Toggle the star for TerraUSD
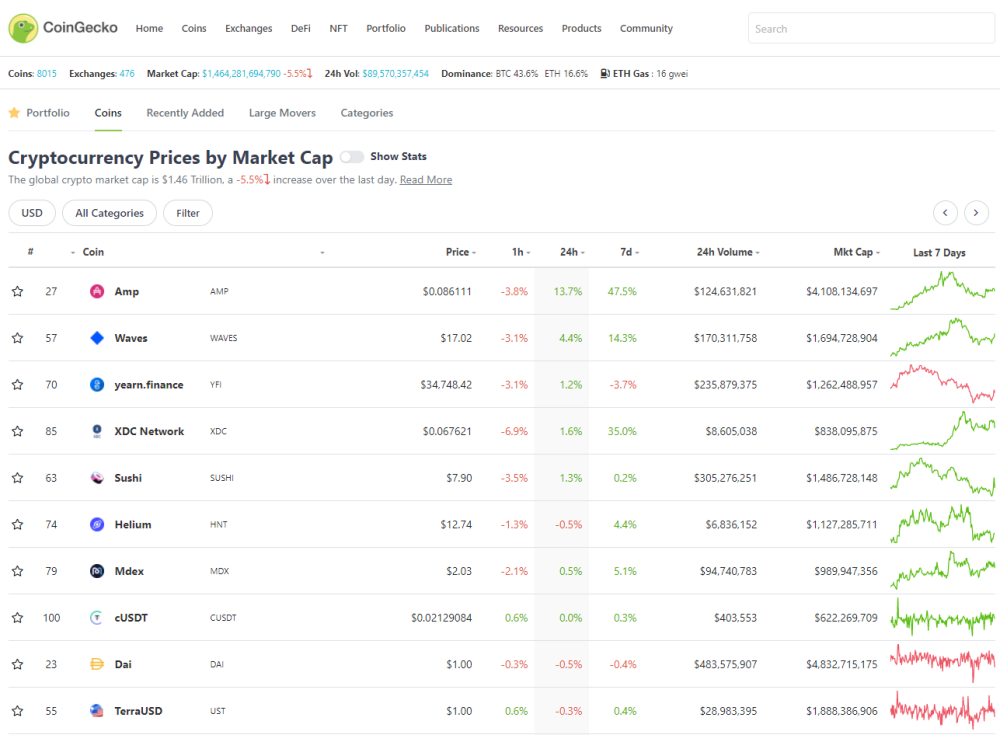Screen dimensions: 1000x735 coord(18,711)
